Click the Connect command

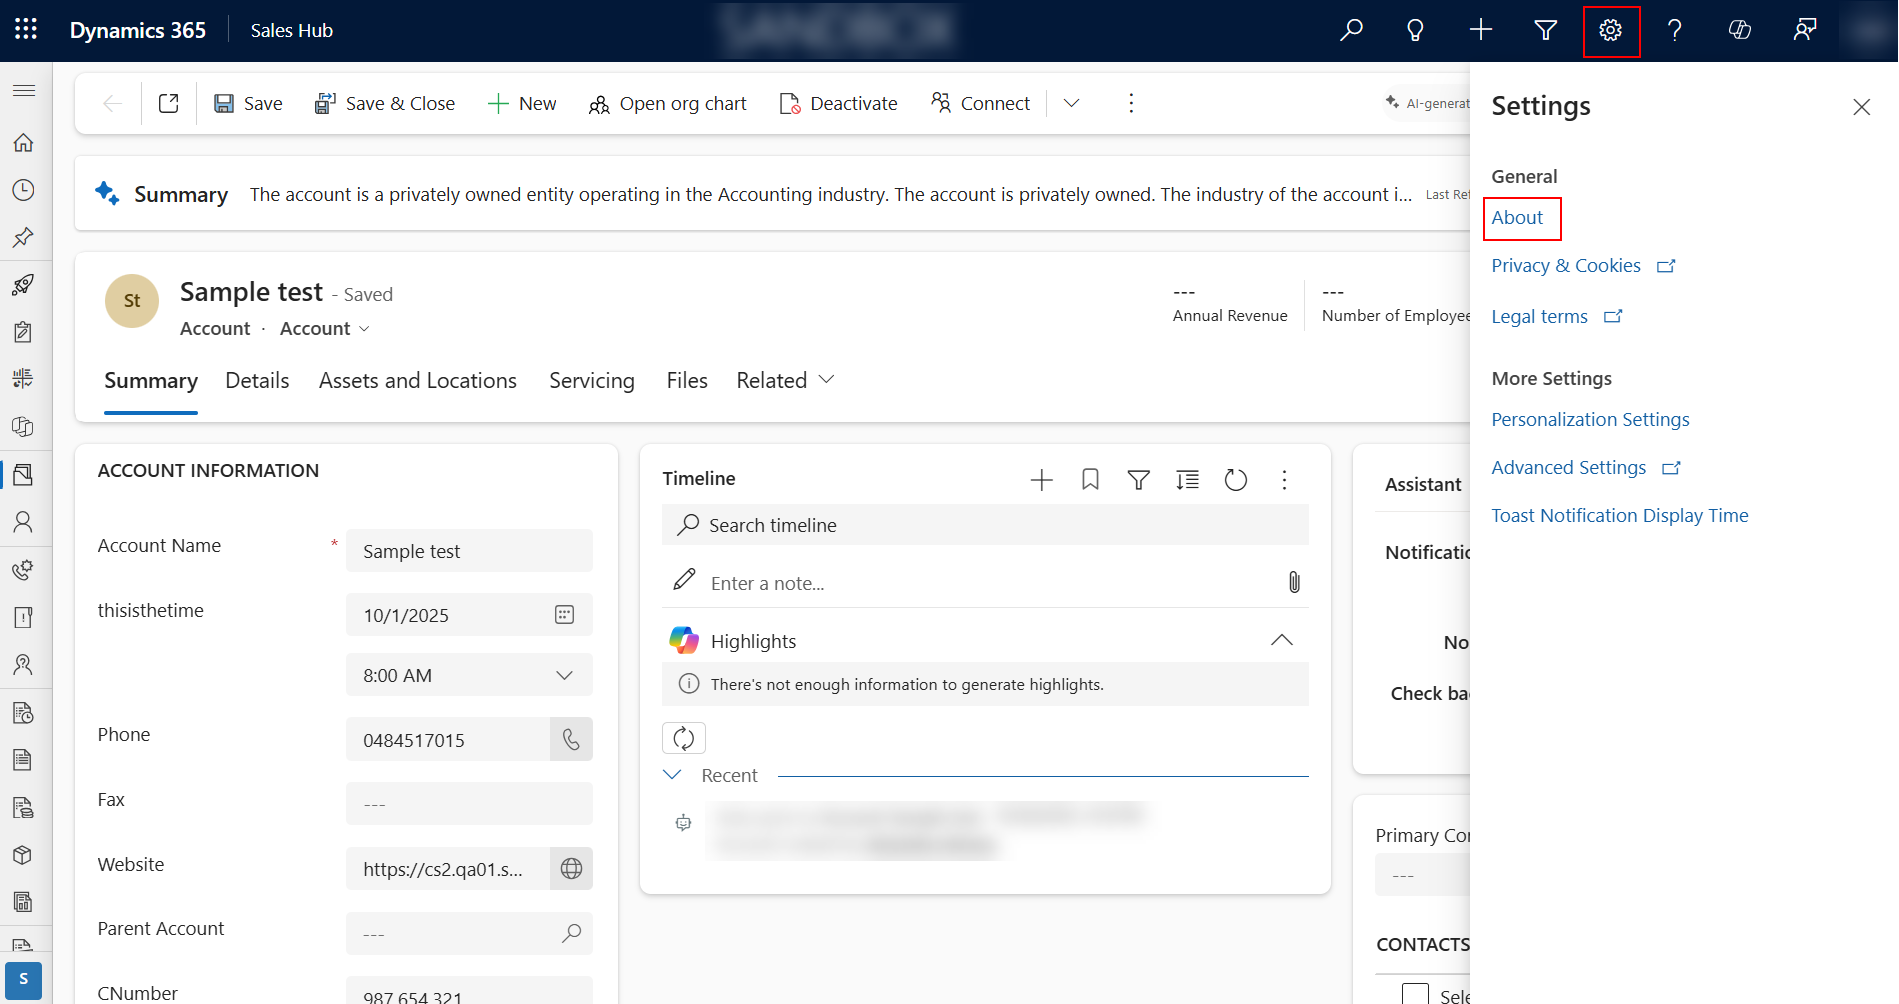coord(980,104)
